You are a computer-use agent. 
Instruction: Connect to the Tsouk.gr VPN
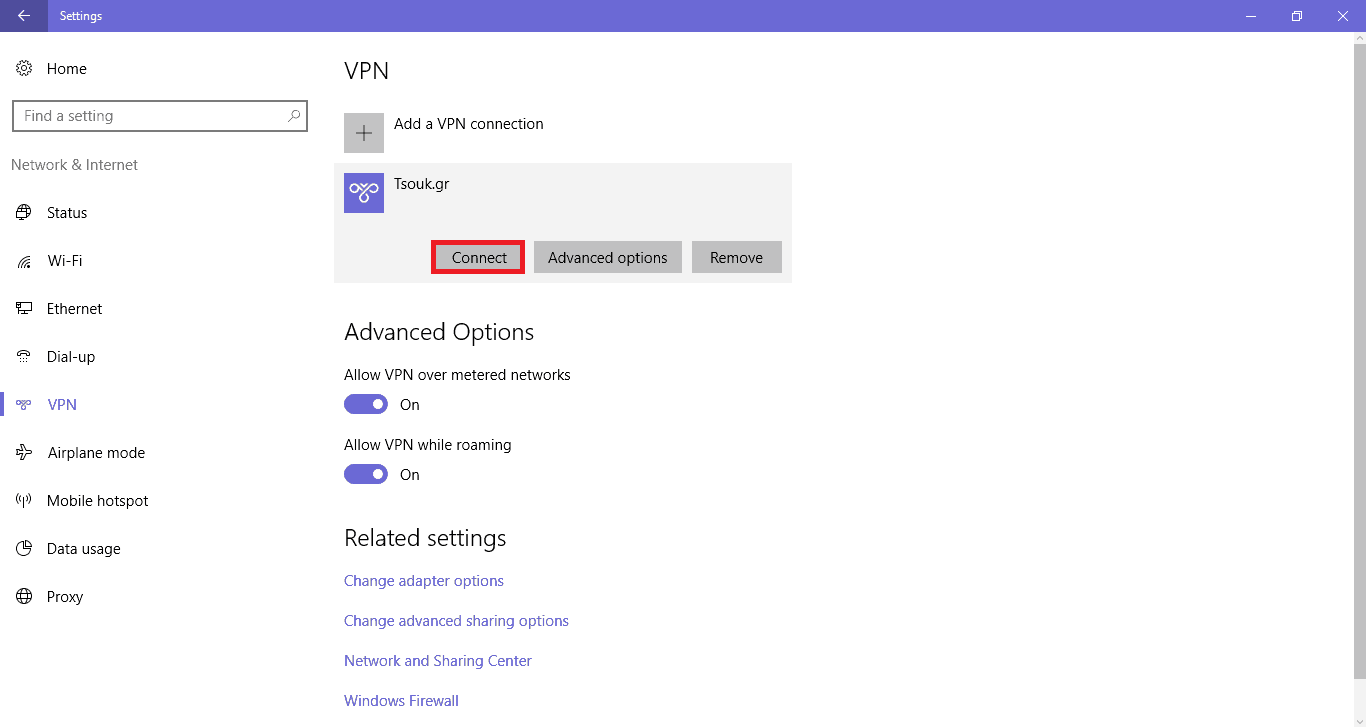479,257
